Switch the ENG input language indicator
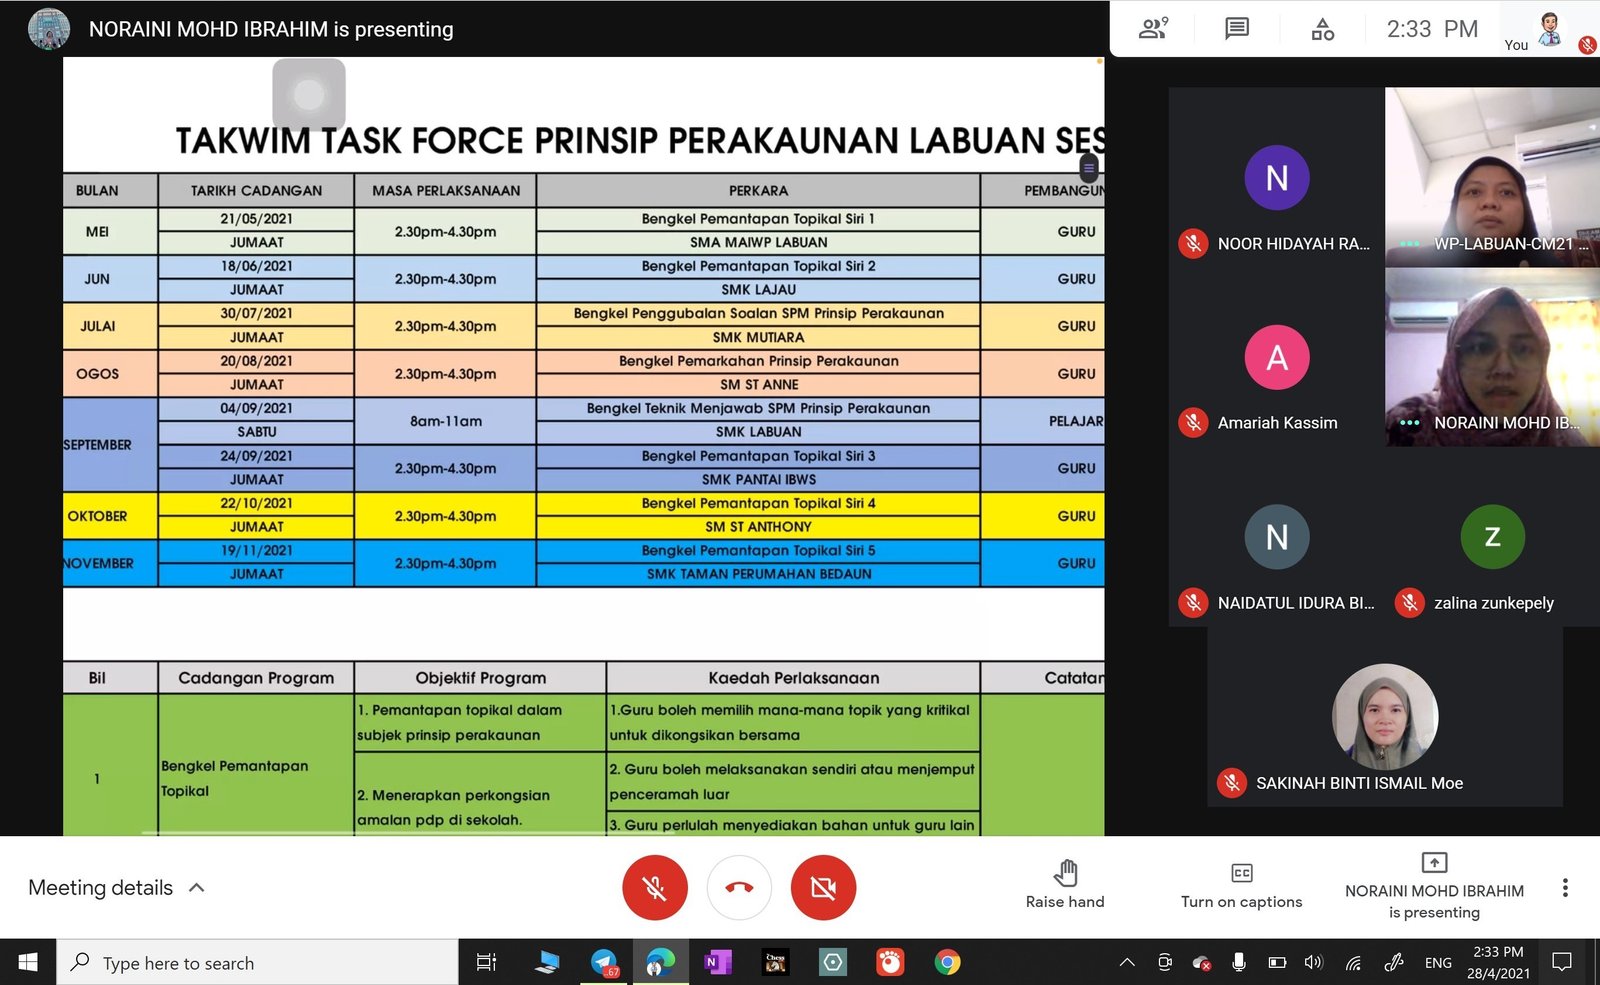The width and height of the screenshot is (1600, 985). point(1438,963)
